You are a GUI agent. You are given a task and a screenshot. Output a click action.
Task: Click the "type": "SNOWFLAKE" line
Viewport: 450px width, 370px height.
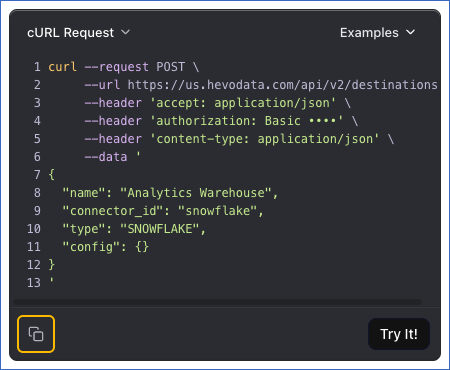coord(134,229)
